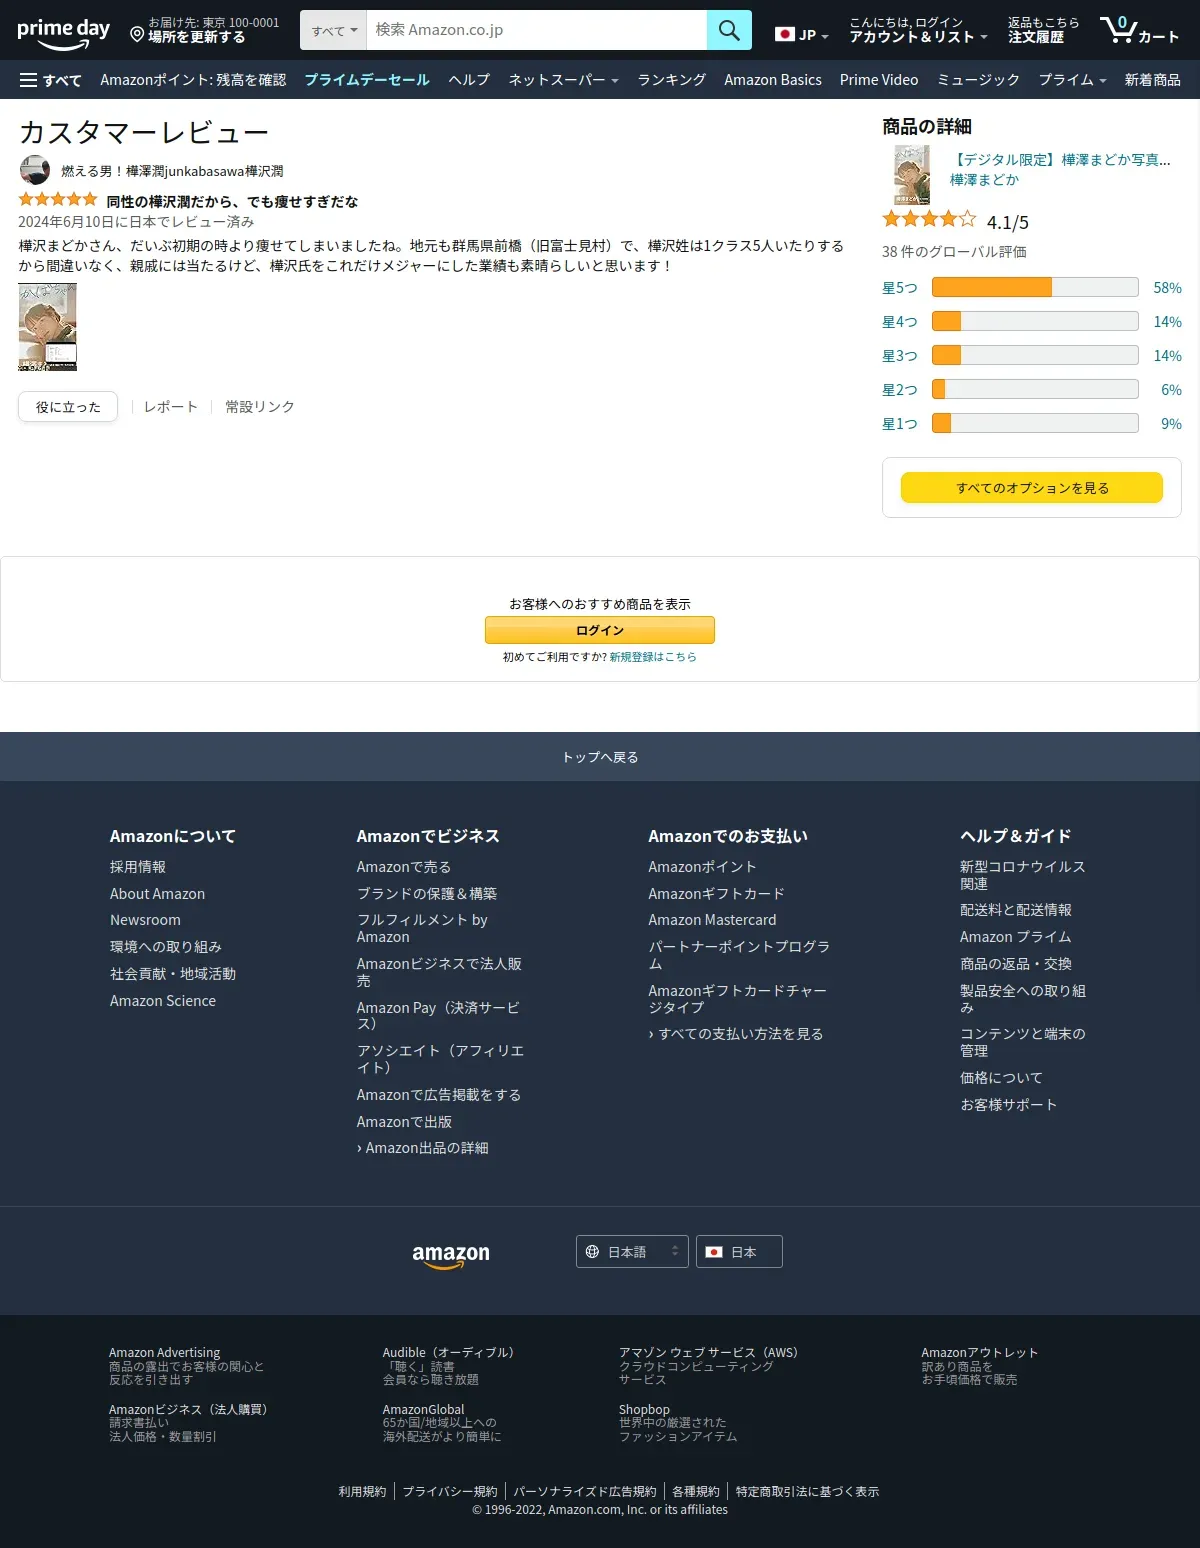Open 返品もこちら 注文履歴
The height and width of the screenshot is (1548, 1200).
point(1043,30)
